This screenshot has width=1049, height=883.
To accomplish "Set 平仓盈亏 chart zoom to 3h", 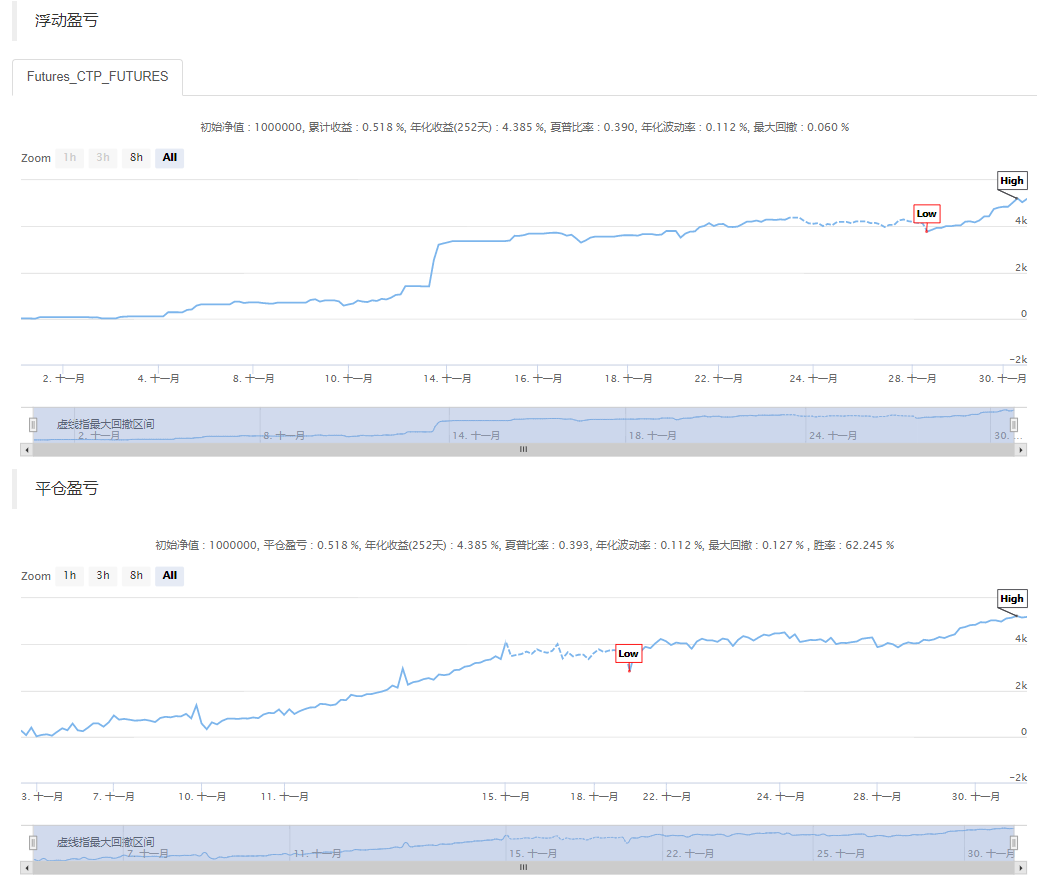I will click(103, 575).
